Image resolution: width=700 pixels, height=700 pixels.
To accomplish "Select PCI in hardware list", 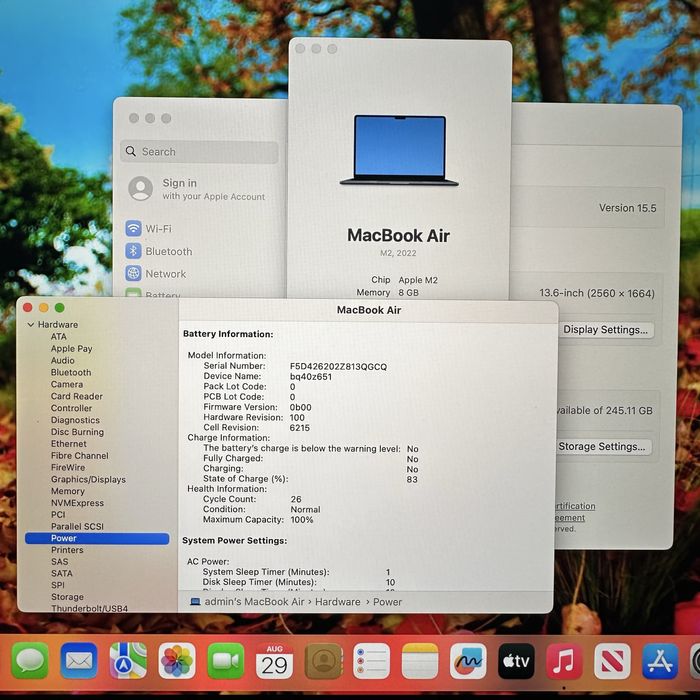I will 58,514.
